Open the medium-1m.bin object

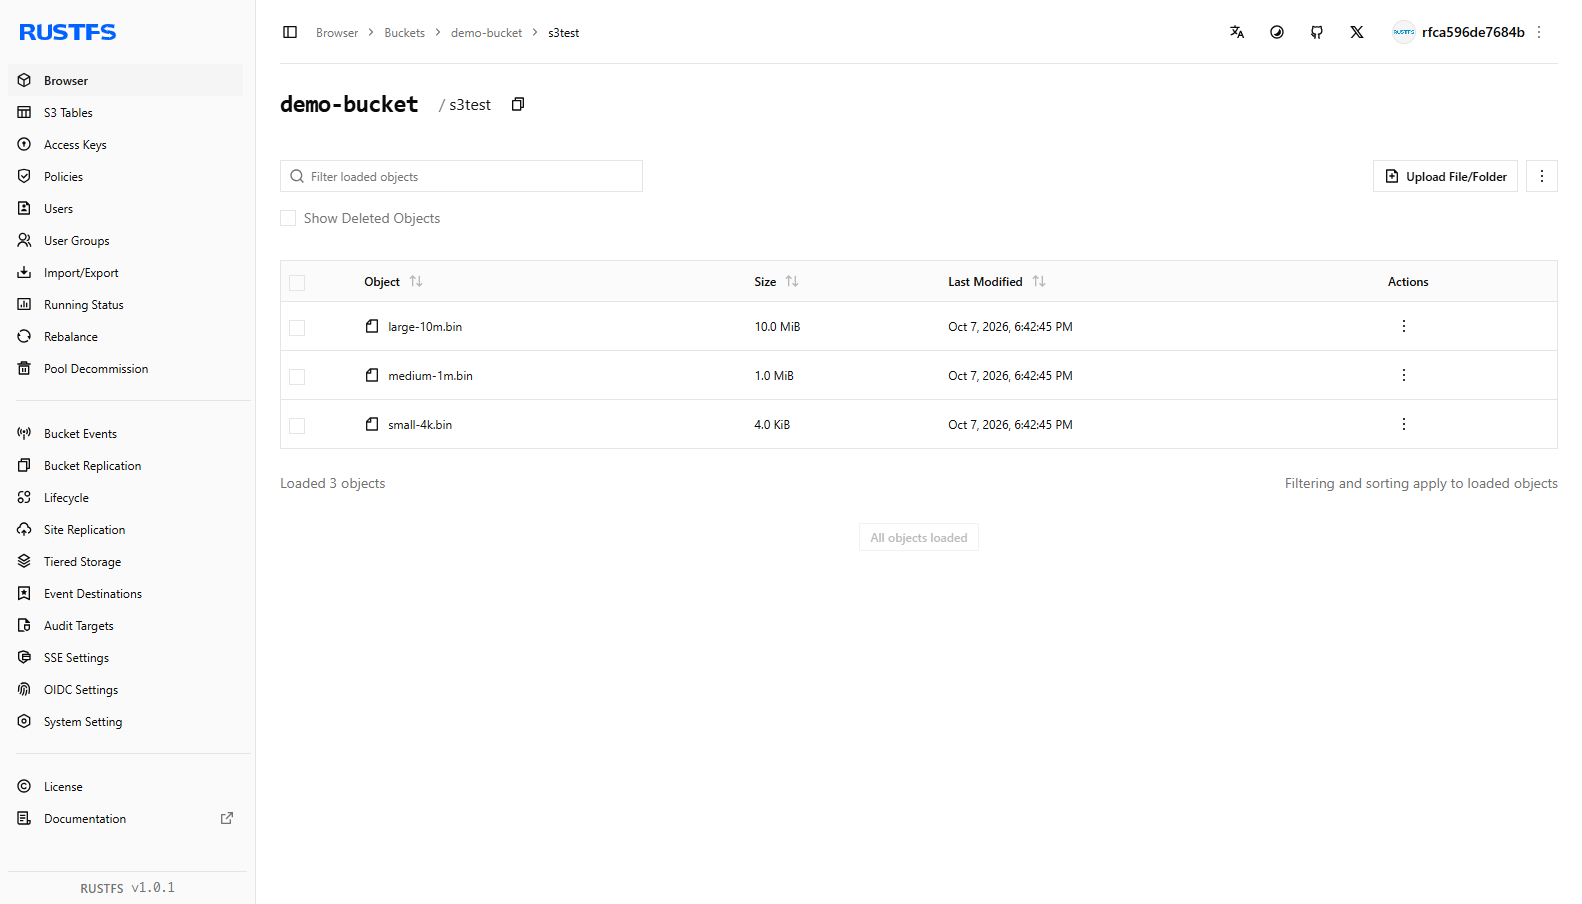(430, 376)
